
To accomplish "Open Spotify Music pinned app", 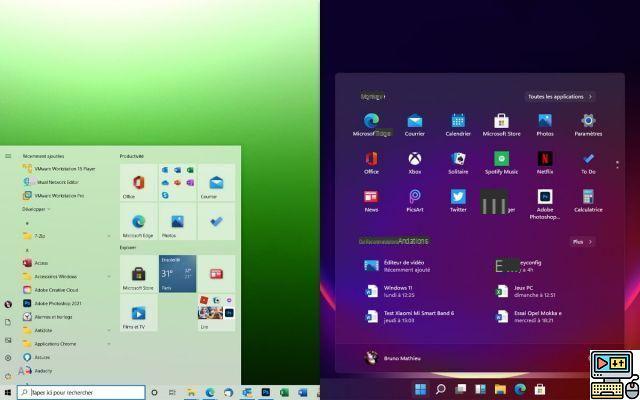I will pyautogui.click(x=501, y=163).
